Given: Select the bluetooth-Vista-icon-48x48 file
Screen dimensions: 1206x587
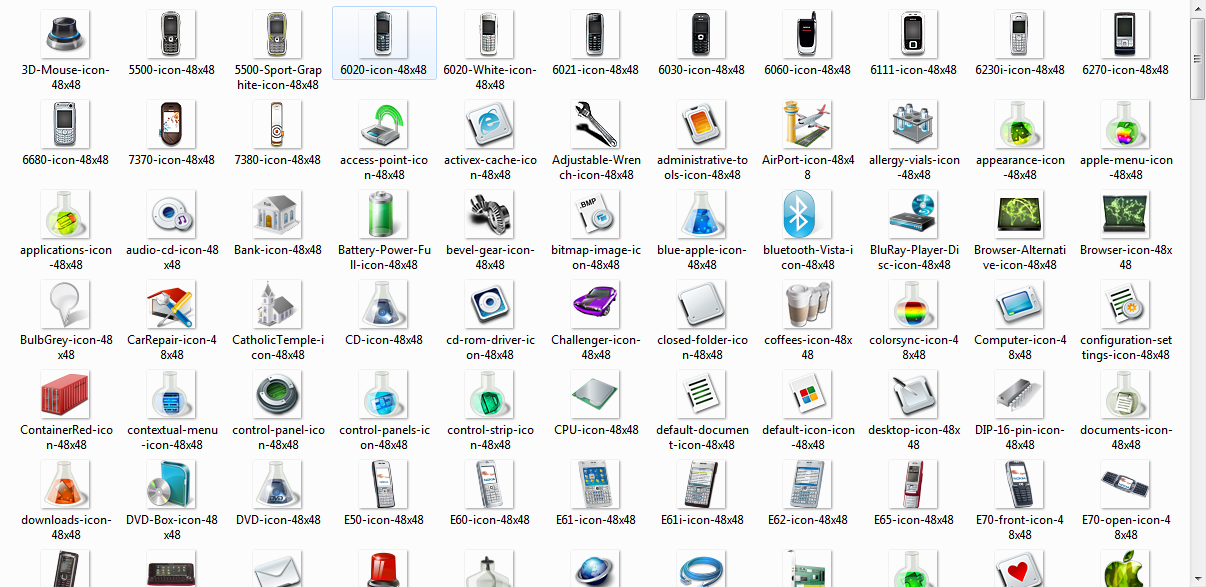Looking at the screenshot, I should coord(808,214).
